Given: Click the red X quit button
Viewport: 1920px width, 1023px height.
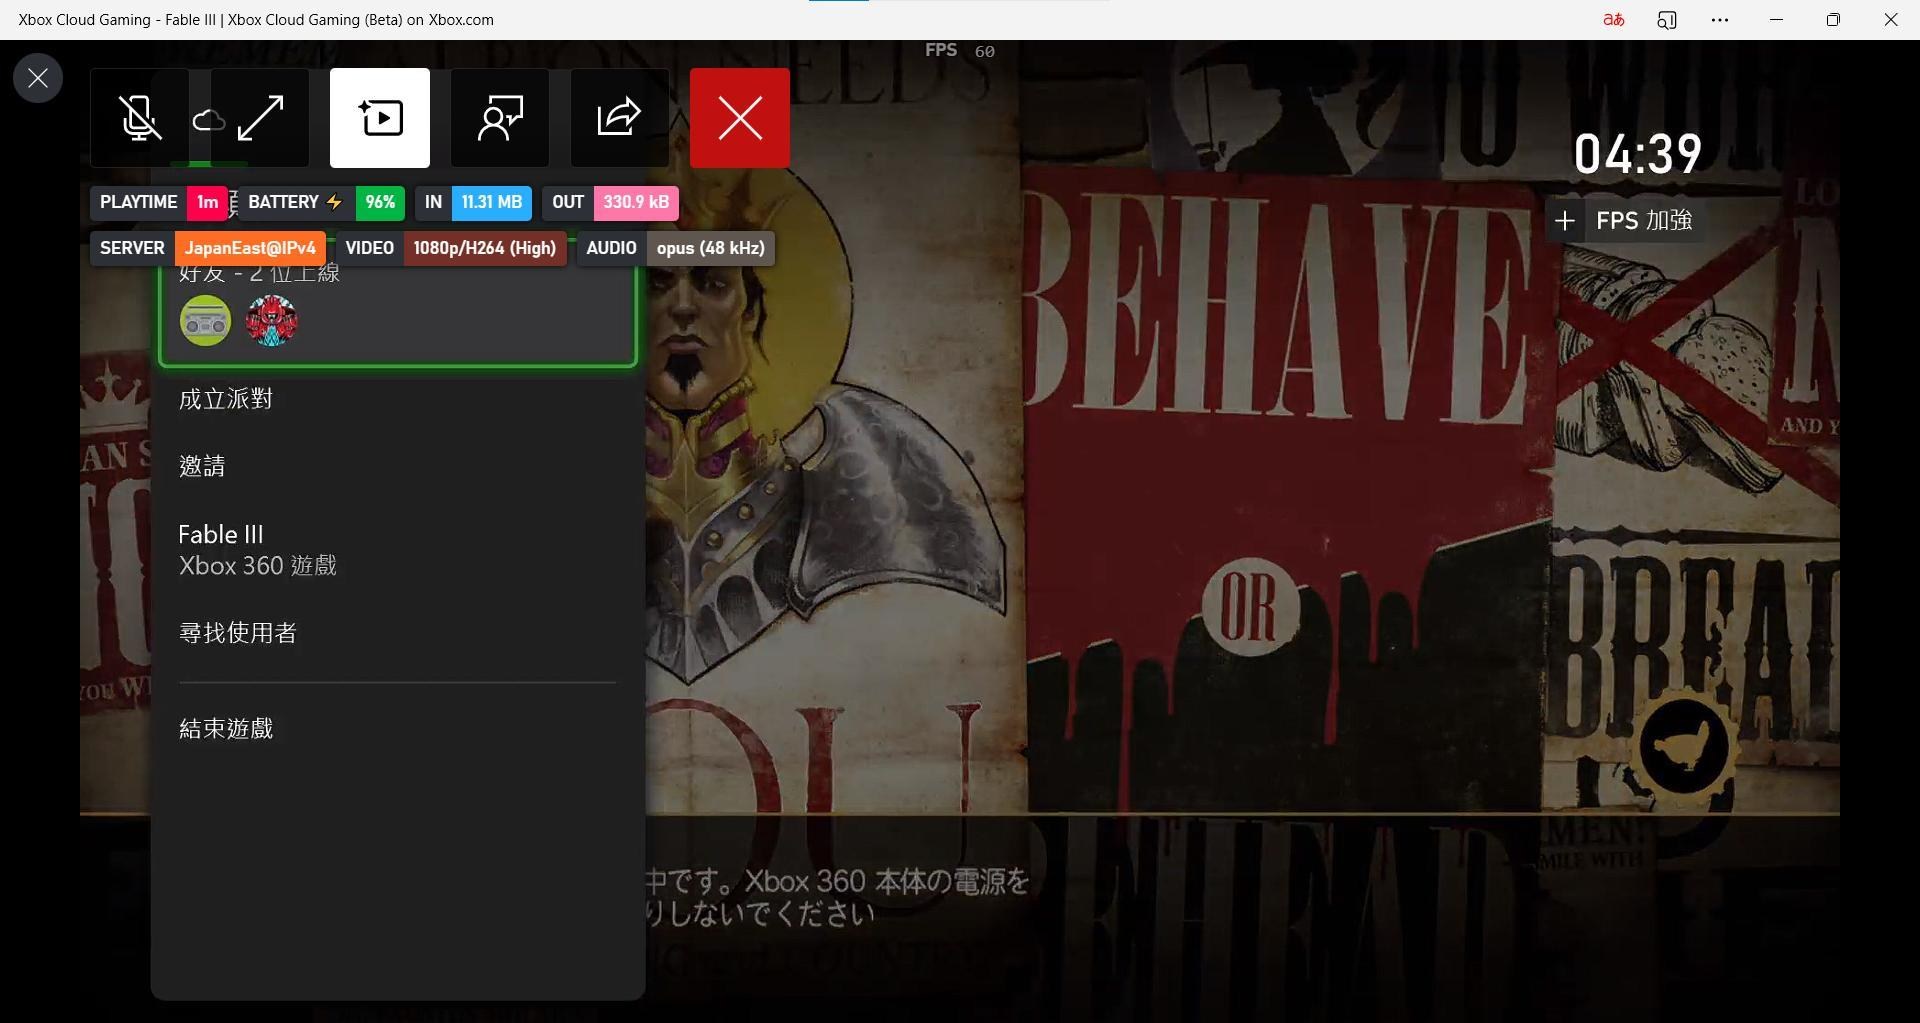Looking at the screenshot, I should [740, 118].
